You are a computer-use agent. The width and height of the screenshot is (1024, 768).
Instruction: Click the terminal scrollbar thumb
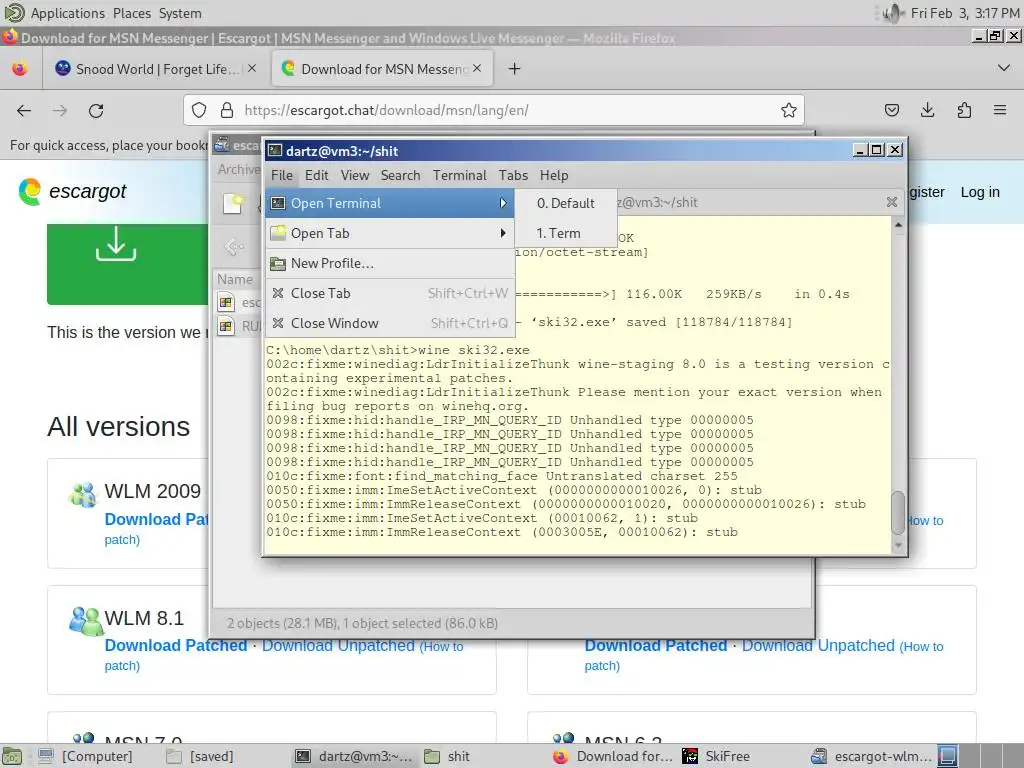899,513
